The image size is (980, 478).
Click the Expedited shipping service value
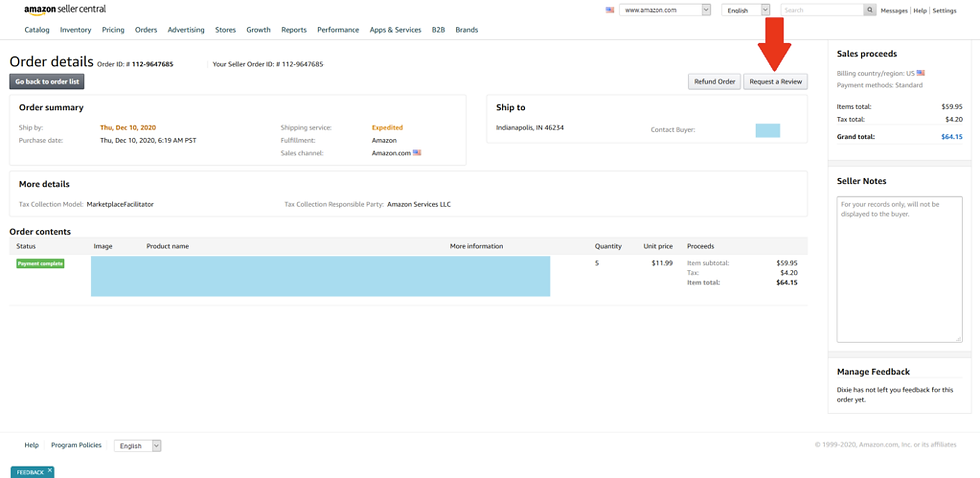[x=388, y=127]
